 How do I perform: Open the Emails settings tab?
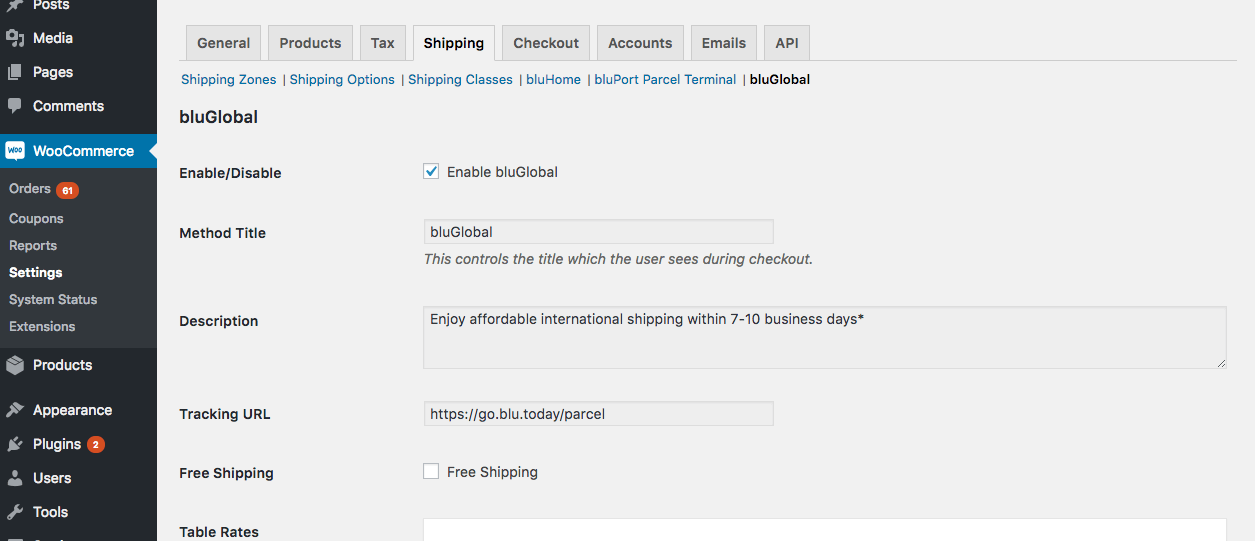[x=724, y=43]
